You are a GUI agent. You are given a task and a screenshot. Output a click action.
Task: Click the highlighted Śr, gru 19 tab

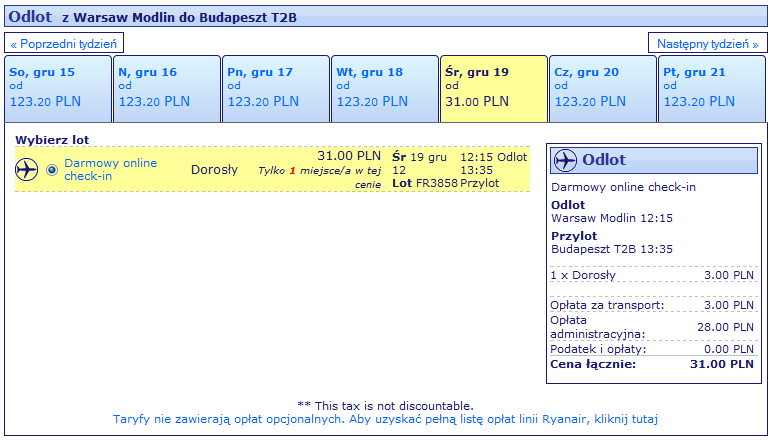493,88
